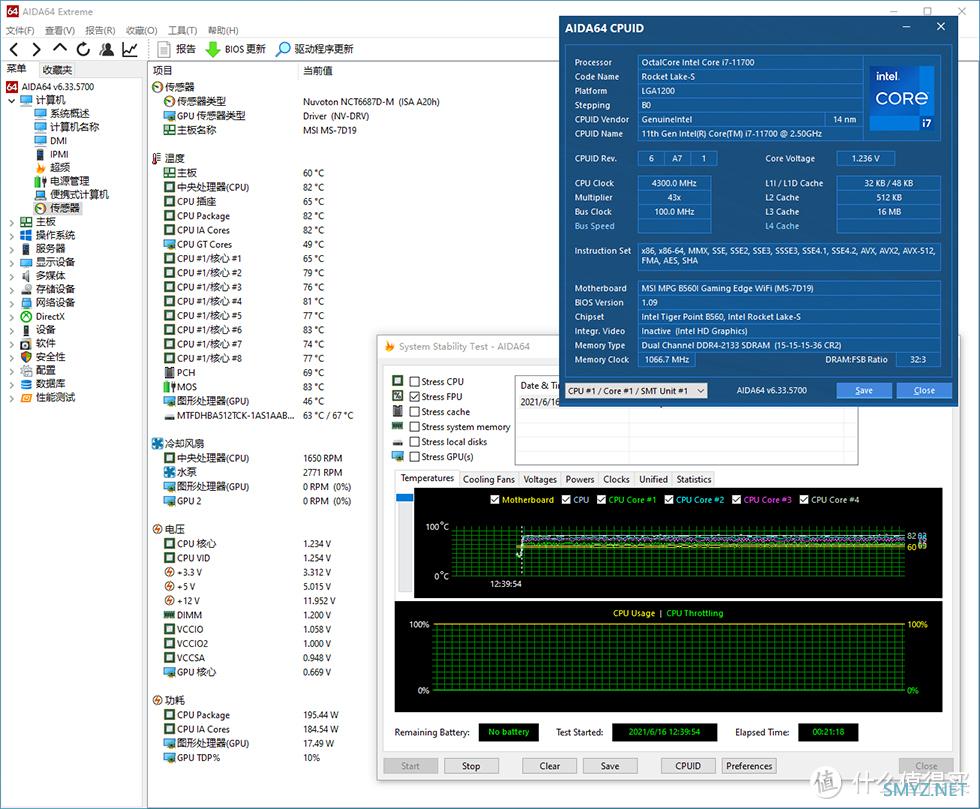Select 电源管理 power management tree item
Screen dimensions: 980x809
point(69,181)
